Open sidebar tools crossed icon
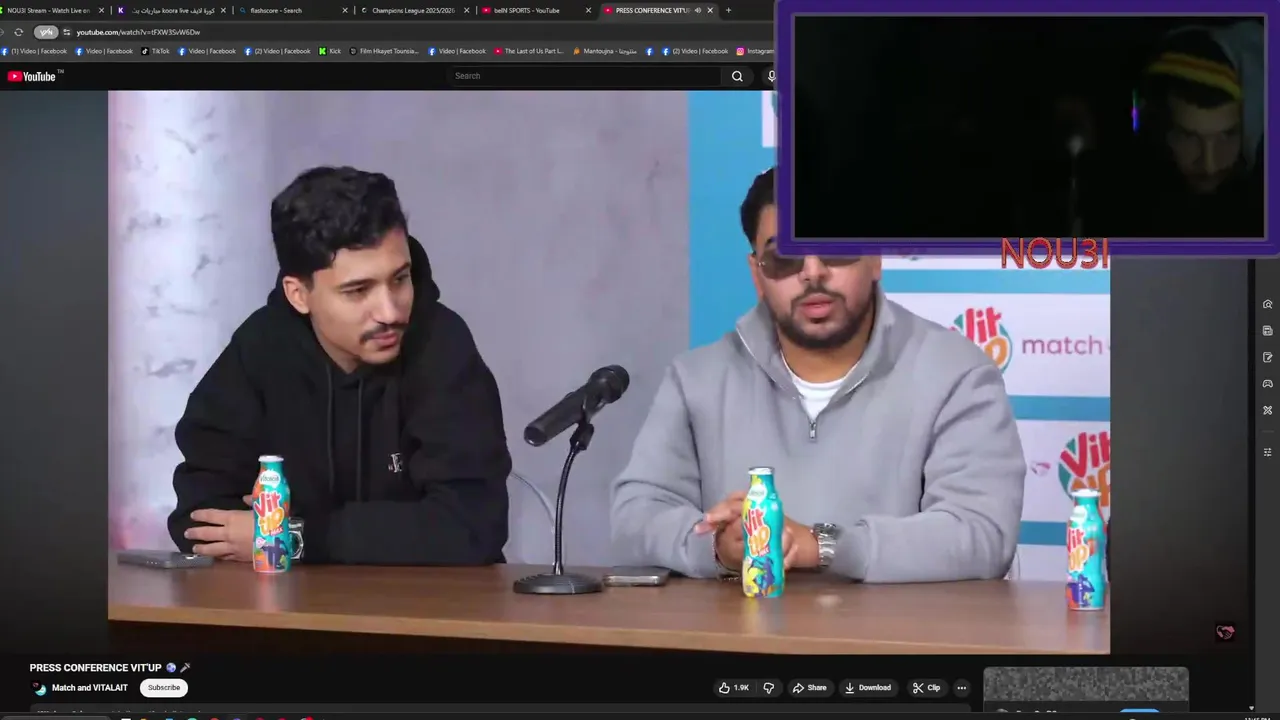The width and height of the screenshot is (1280, 720). coord(1268,410)
